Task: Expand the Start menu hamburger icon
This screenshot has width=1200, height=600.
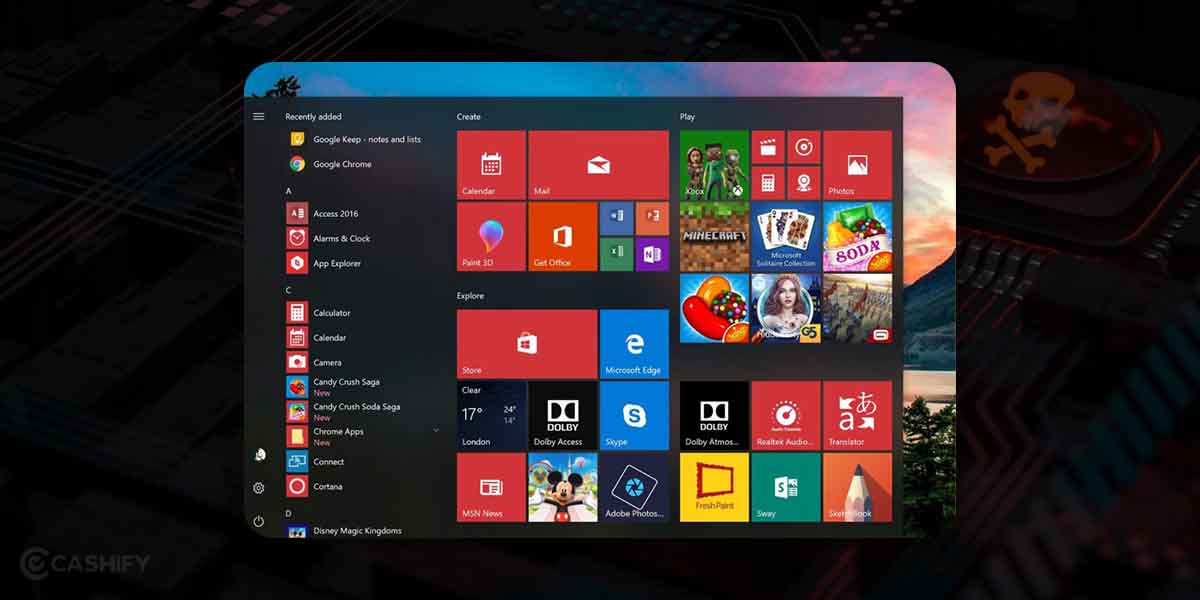Action: tap(258, 115)
